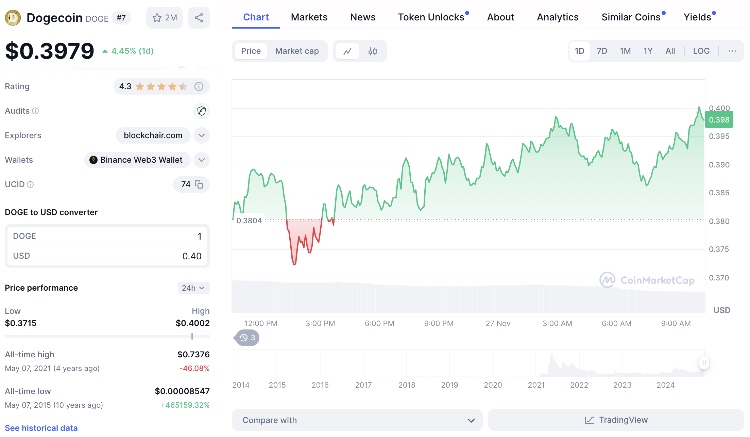Add Dogecoin to watchlist via star button
The height and width of the screenshot is (437, 750).
164,18
